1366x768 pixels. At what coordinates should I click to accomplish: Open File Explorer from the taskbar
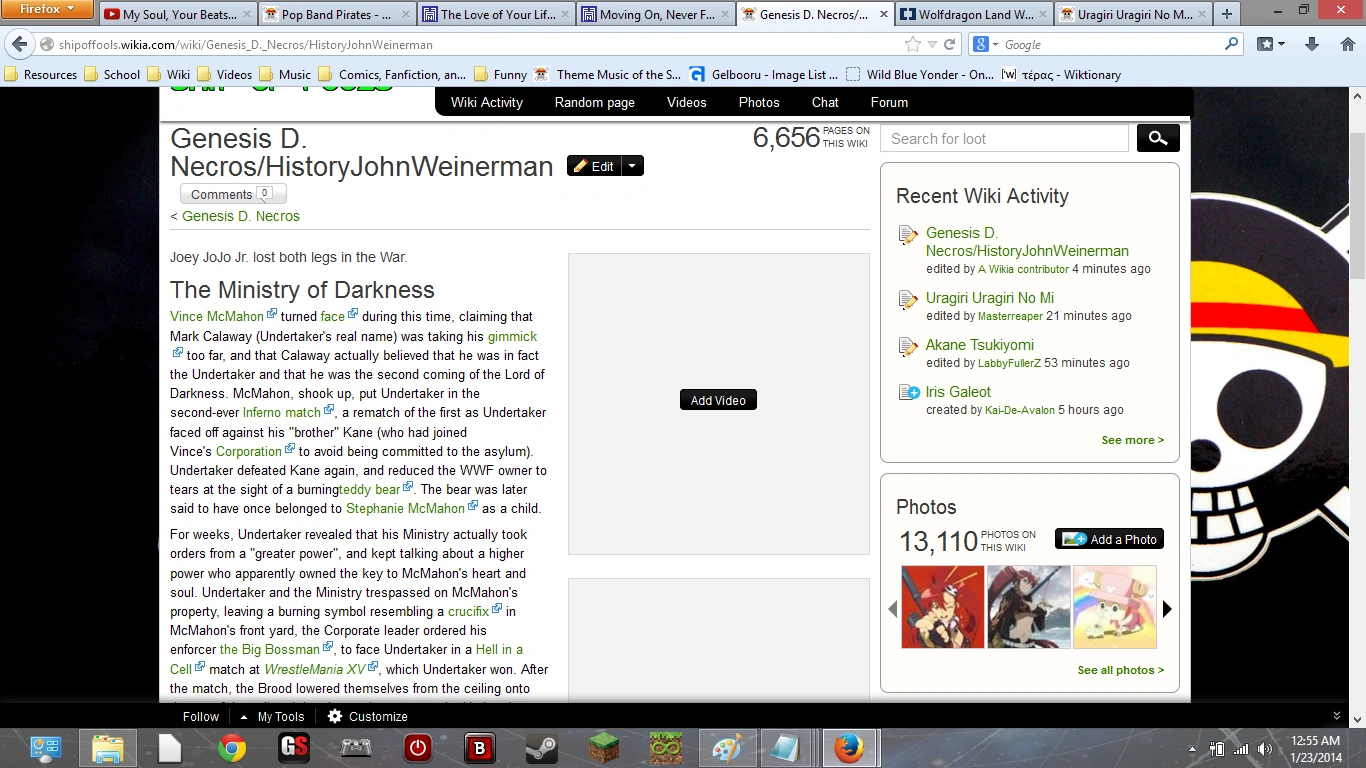coord(108,748)
